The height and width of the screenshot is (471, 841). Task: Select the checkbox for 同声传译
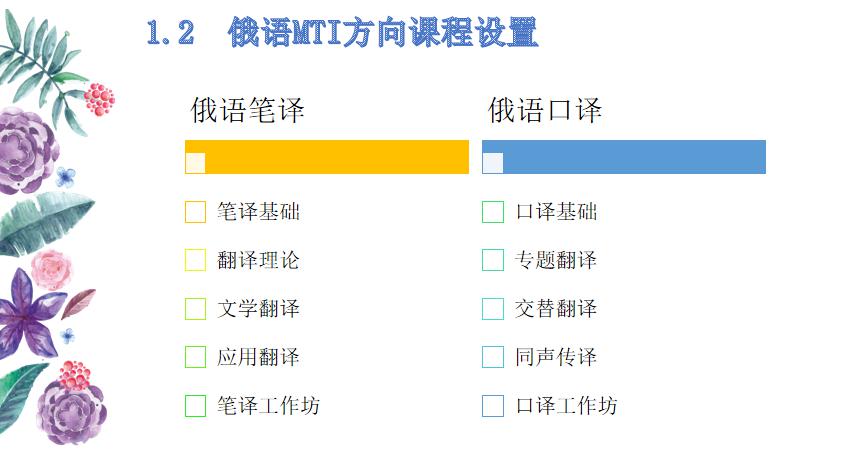(493, 357)
